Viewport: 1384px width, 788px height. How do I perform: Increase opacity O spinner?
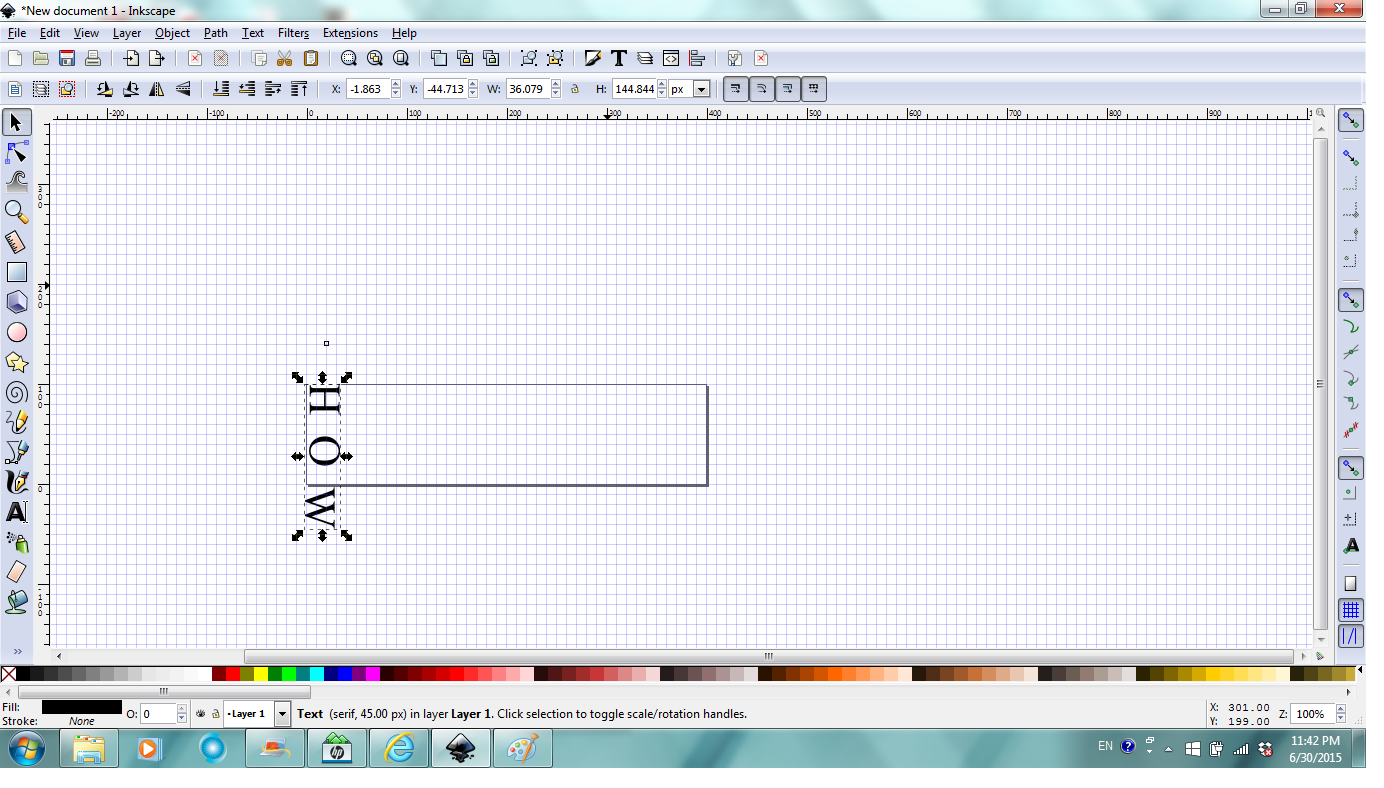[181, 709]
